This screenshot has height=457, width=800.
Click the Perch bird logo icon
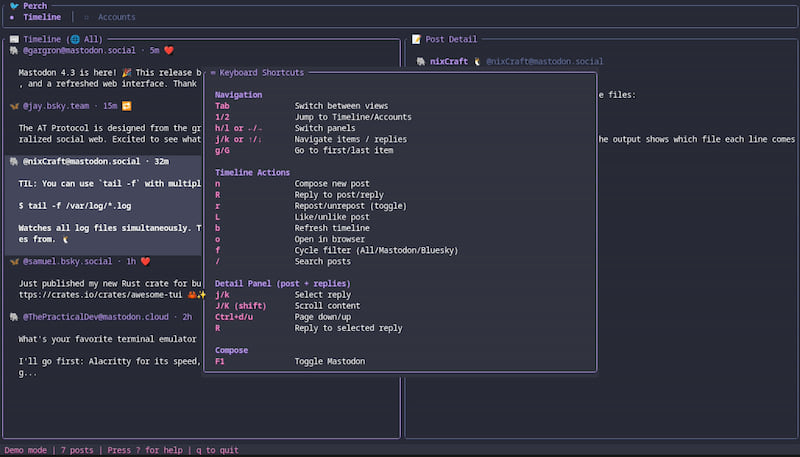pyautogui.click(x=14, y=6)
